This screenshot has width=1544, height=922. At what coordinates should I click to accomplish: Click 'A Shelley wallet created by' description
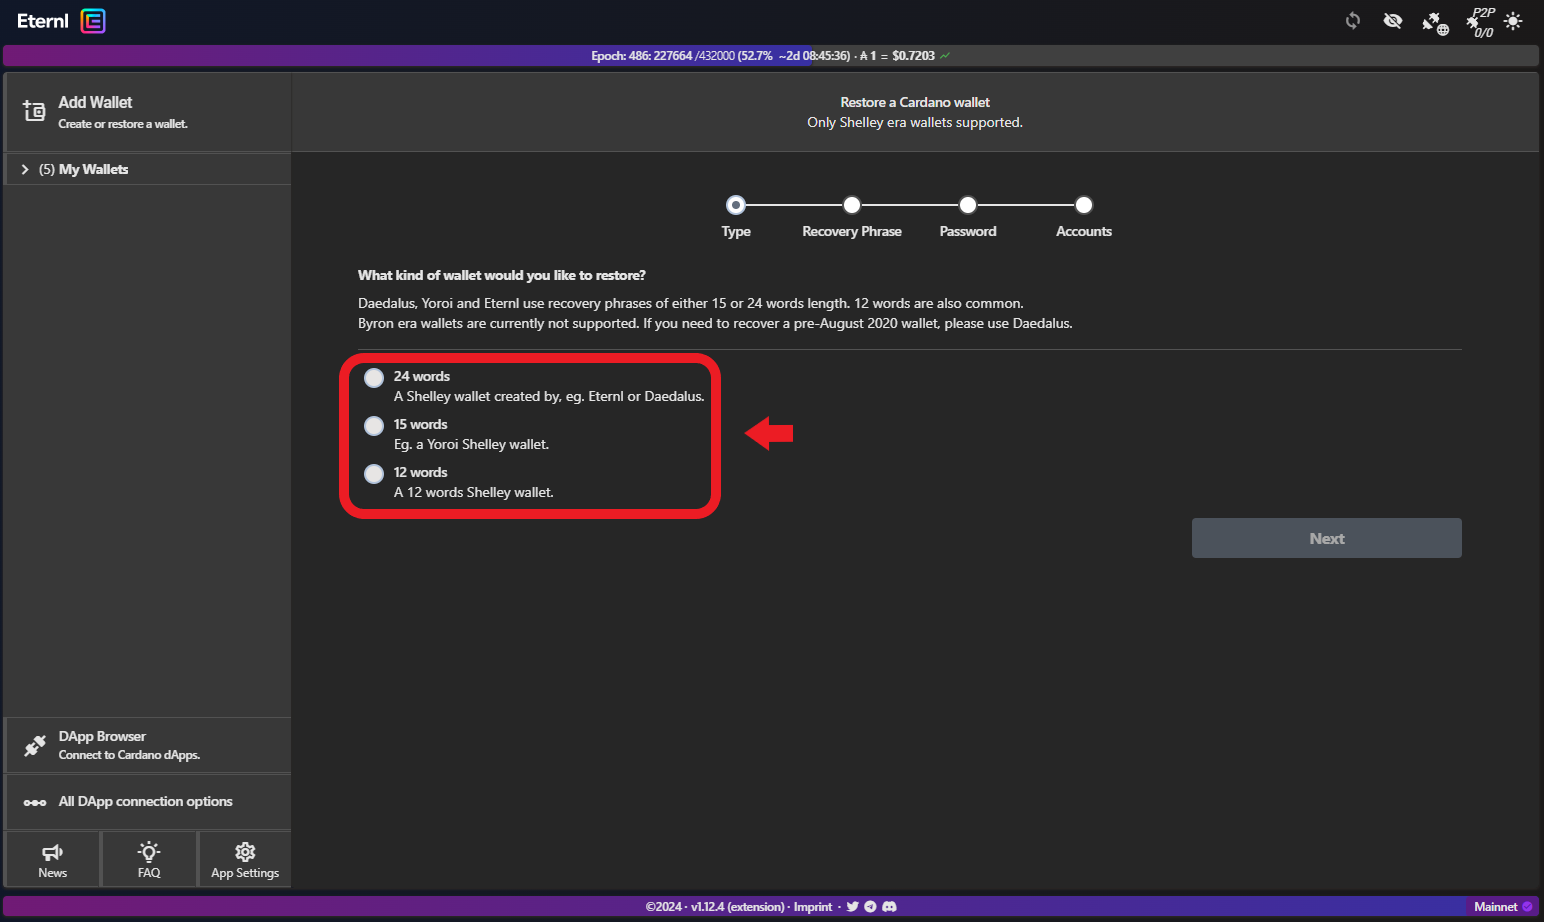tap(549, 397)
